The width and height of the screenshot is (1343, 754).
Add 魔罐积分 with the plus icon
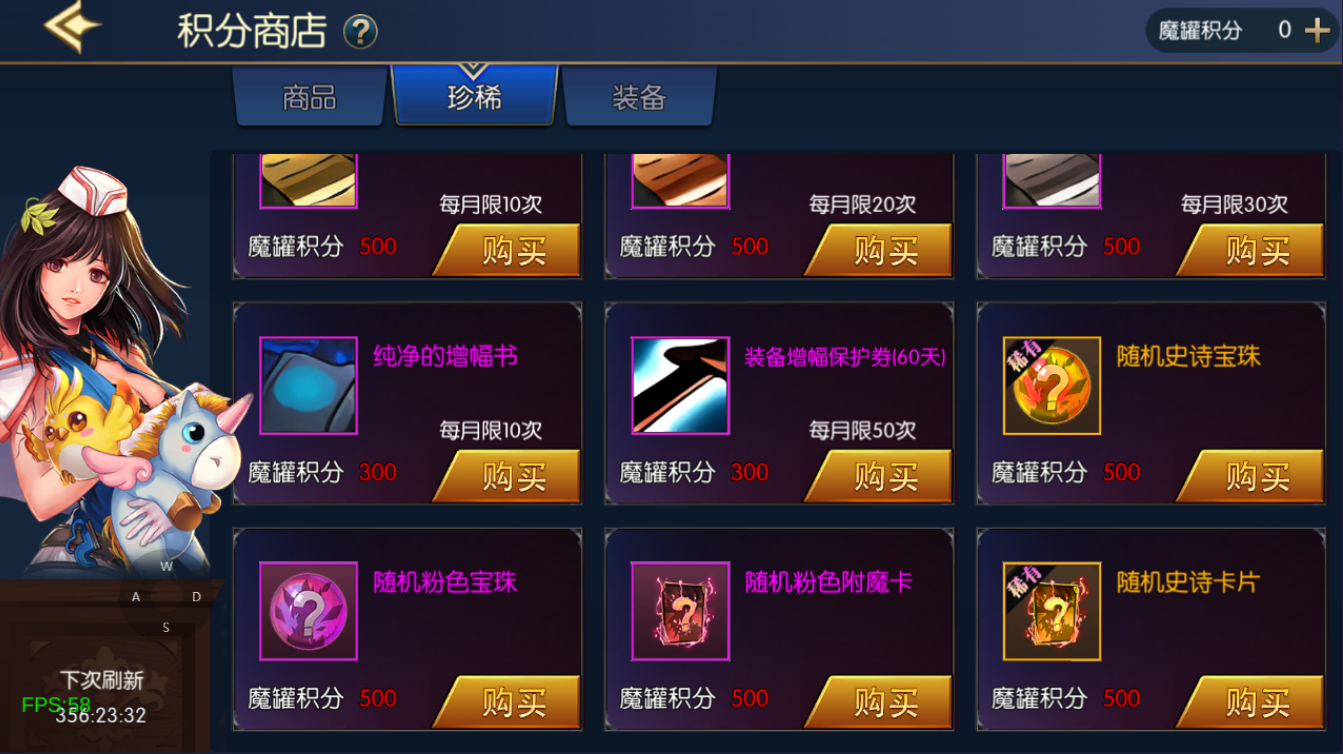pos(1317,30)
